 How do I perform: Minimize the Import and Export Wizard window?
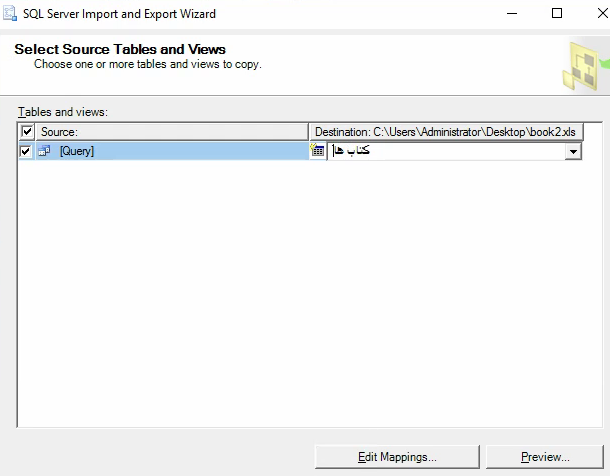512,14
